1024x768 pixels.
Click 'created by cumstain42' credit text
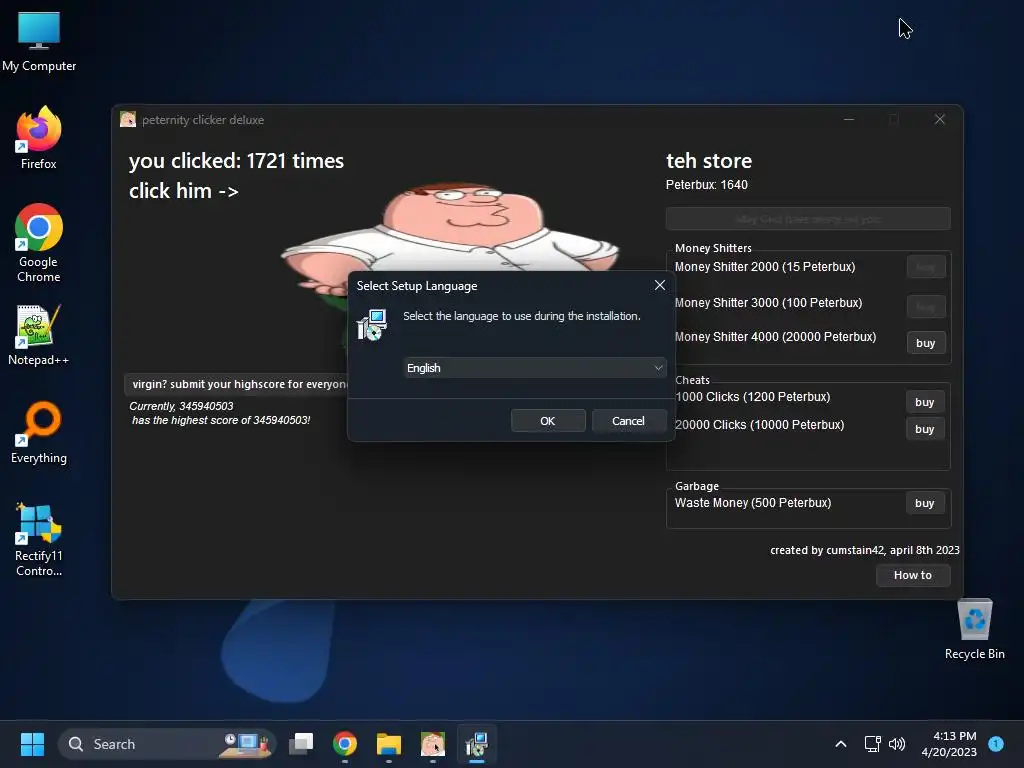865,550
